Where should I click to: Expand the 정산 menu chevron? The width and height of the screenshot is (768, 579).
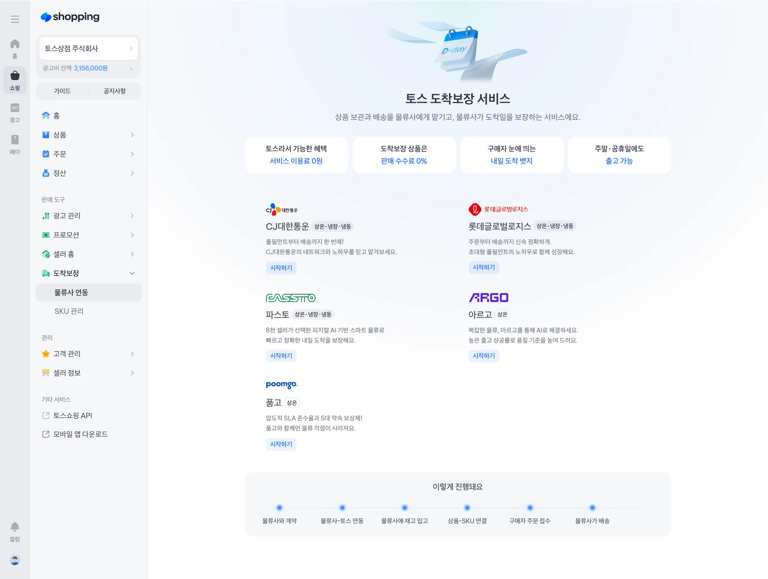(x=132, y=173)
